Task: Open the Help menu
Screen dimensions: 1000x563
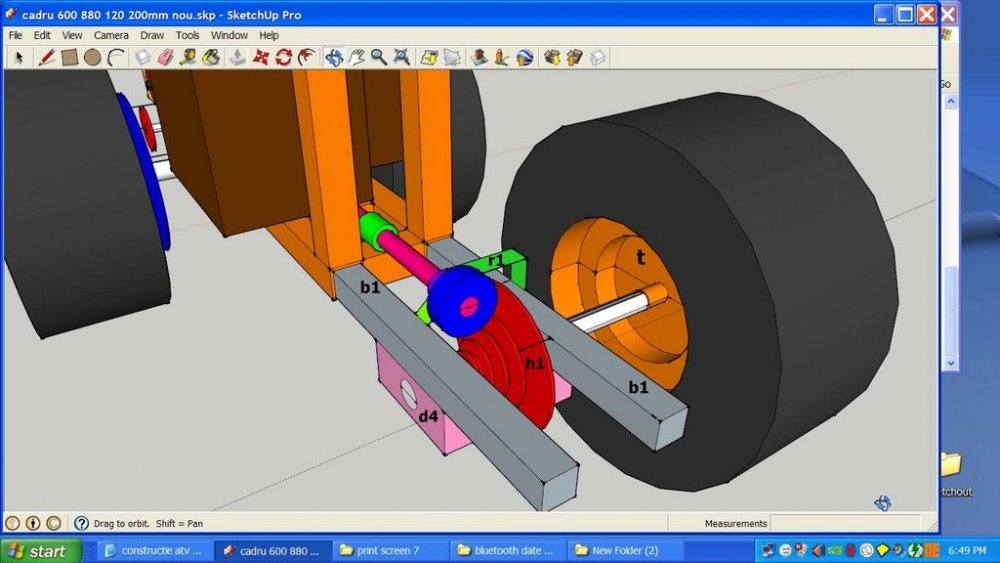Action: 268,36
